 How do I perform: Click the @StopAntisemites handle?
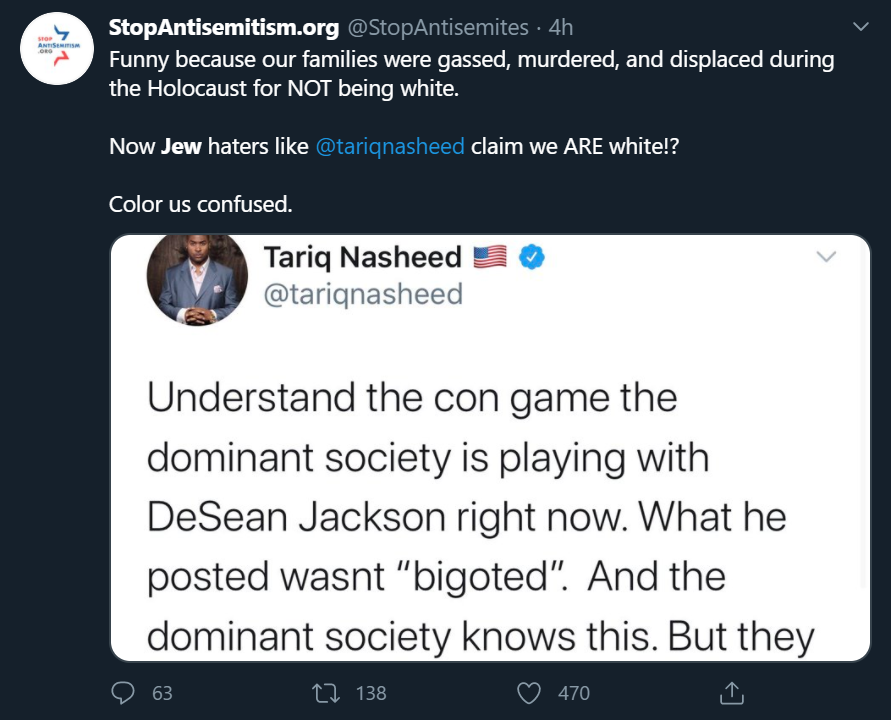437,27
